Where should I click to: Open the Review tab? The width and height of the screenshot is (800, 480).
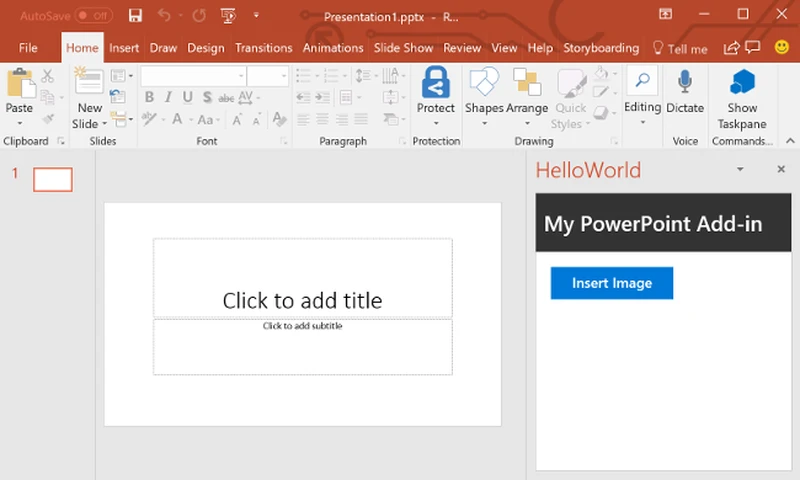(x=462, y=48)
